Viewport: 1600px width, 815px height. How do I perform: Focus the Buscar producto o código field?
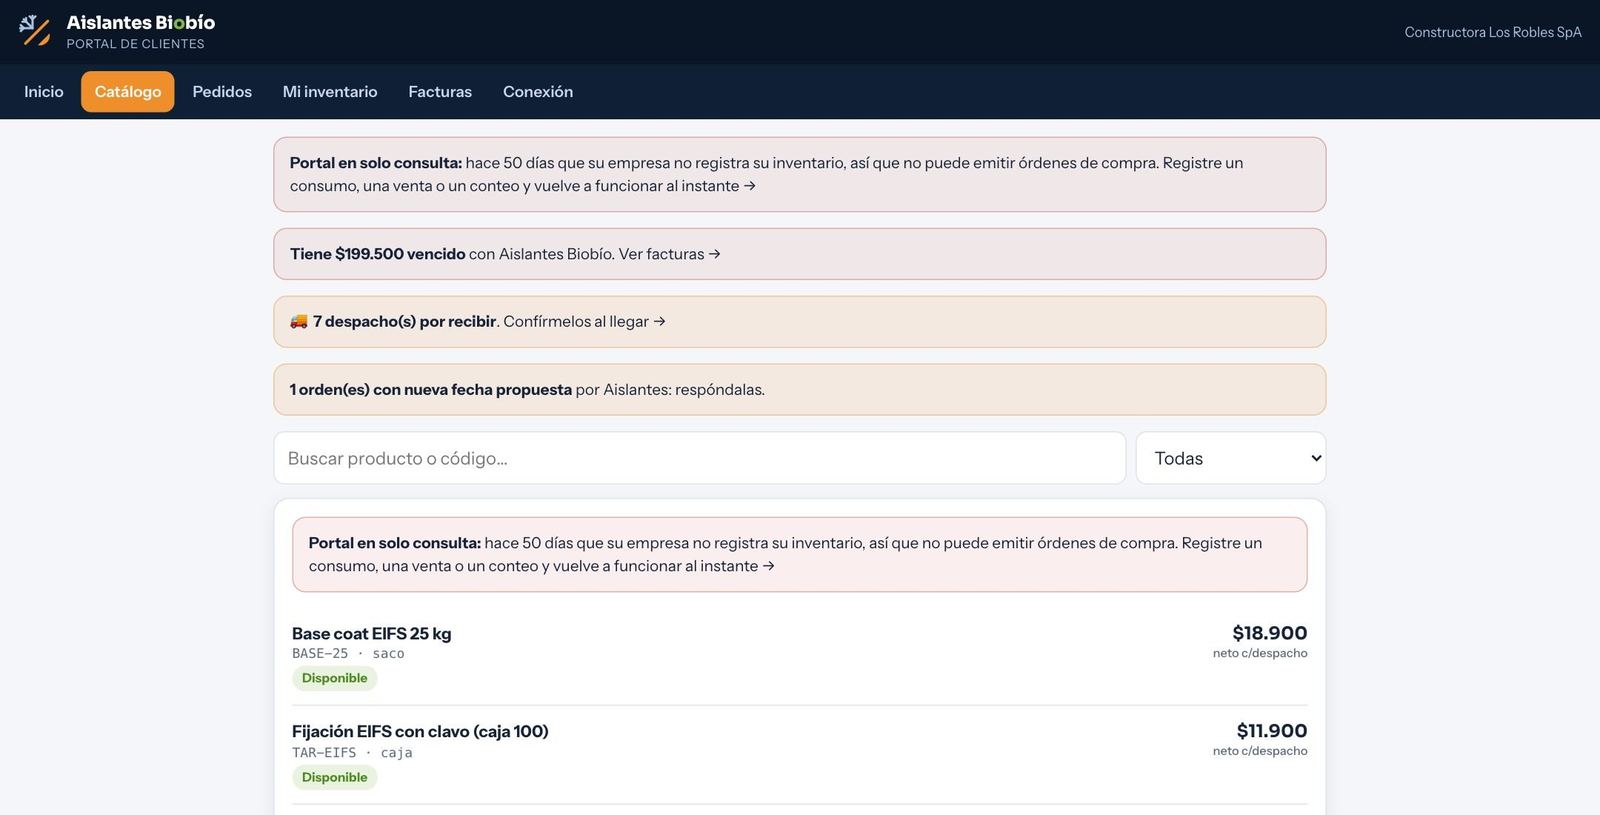700,458
